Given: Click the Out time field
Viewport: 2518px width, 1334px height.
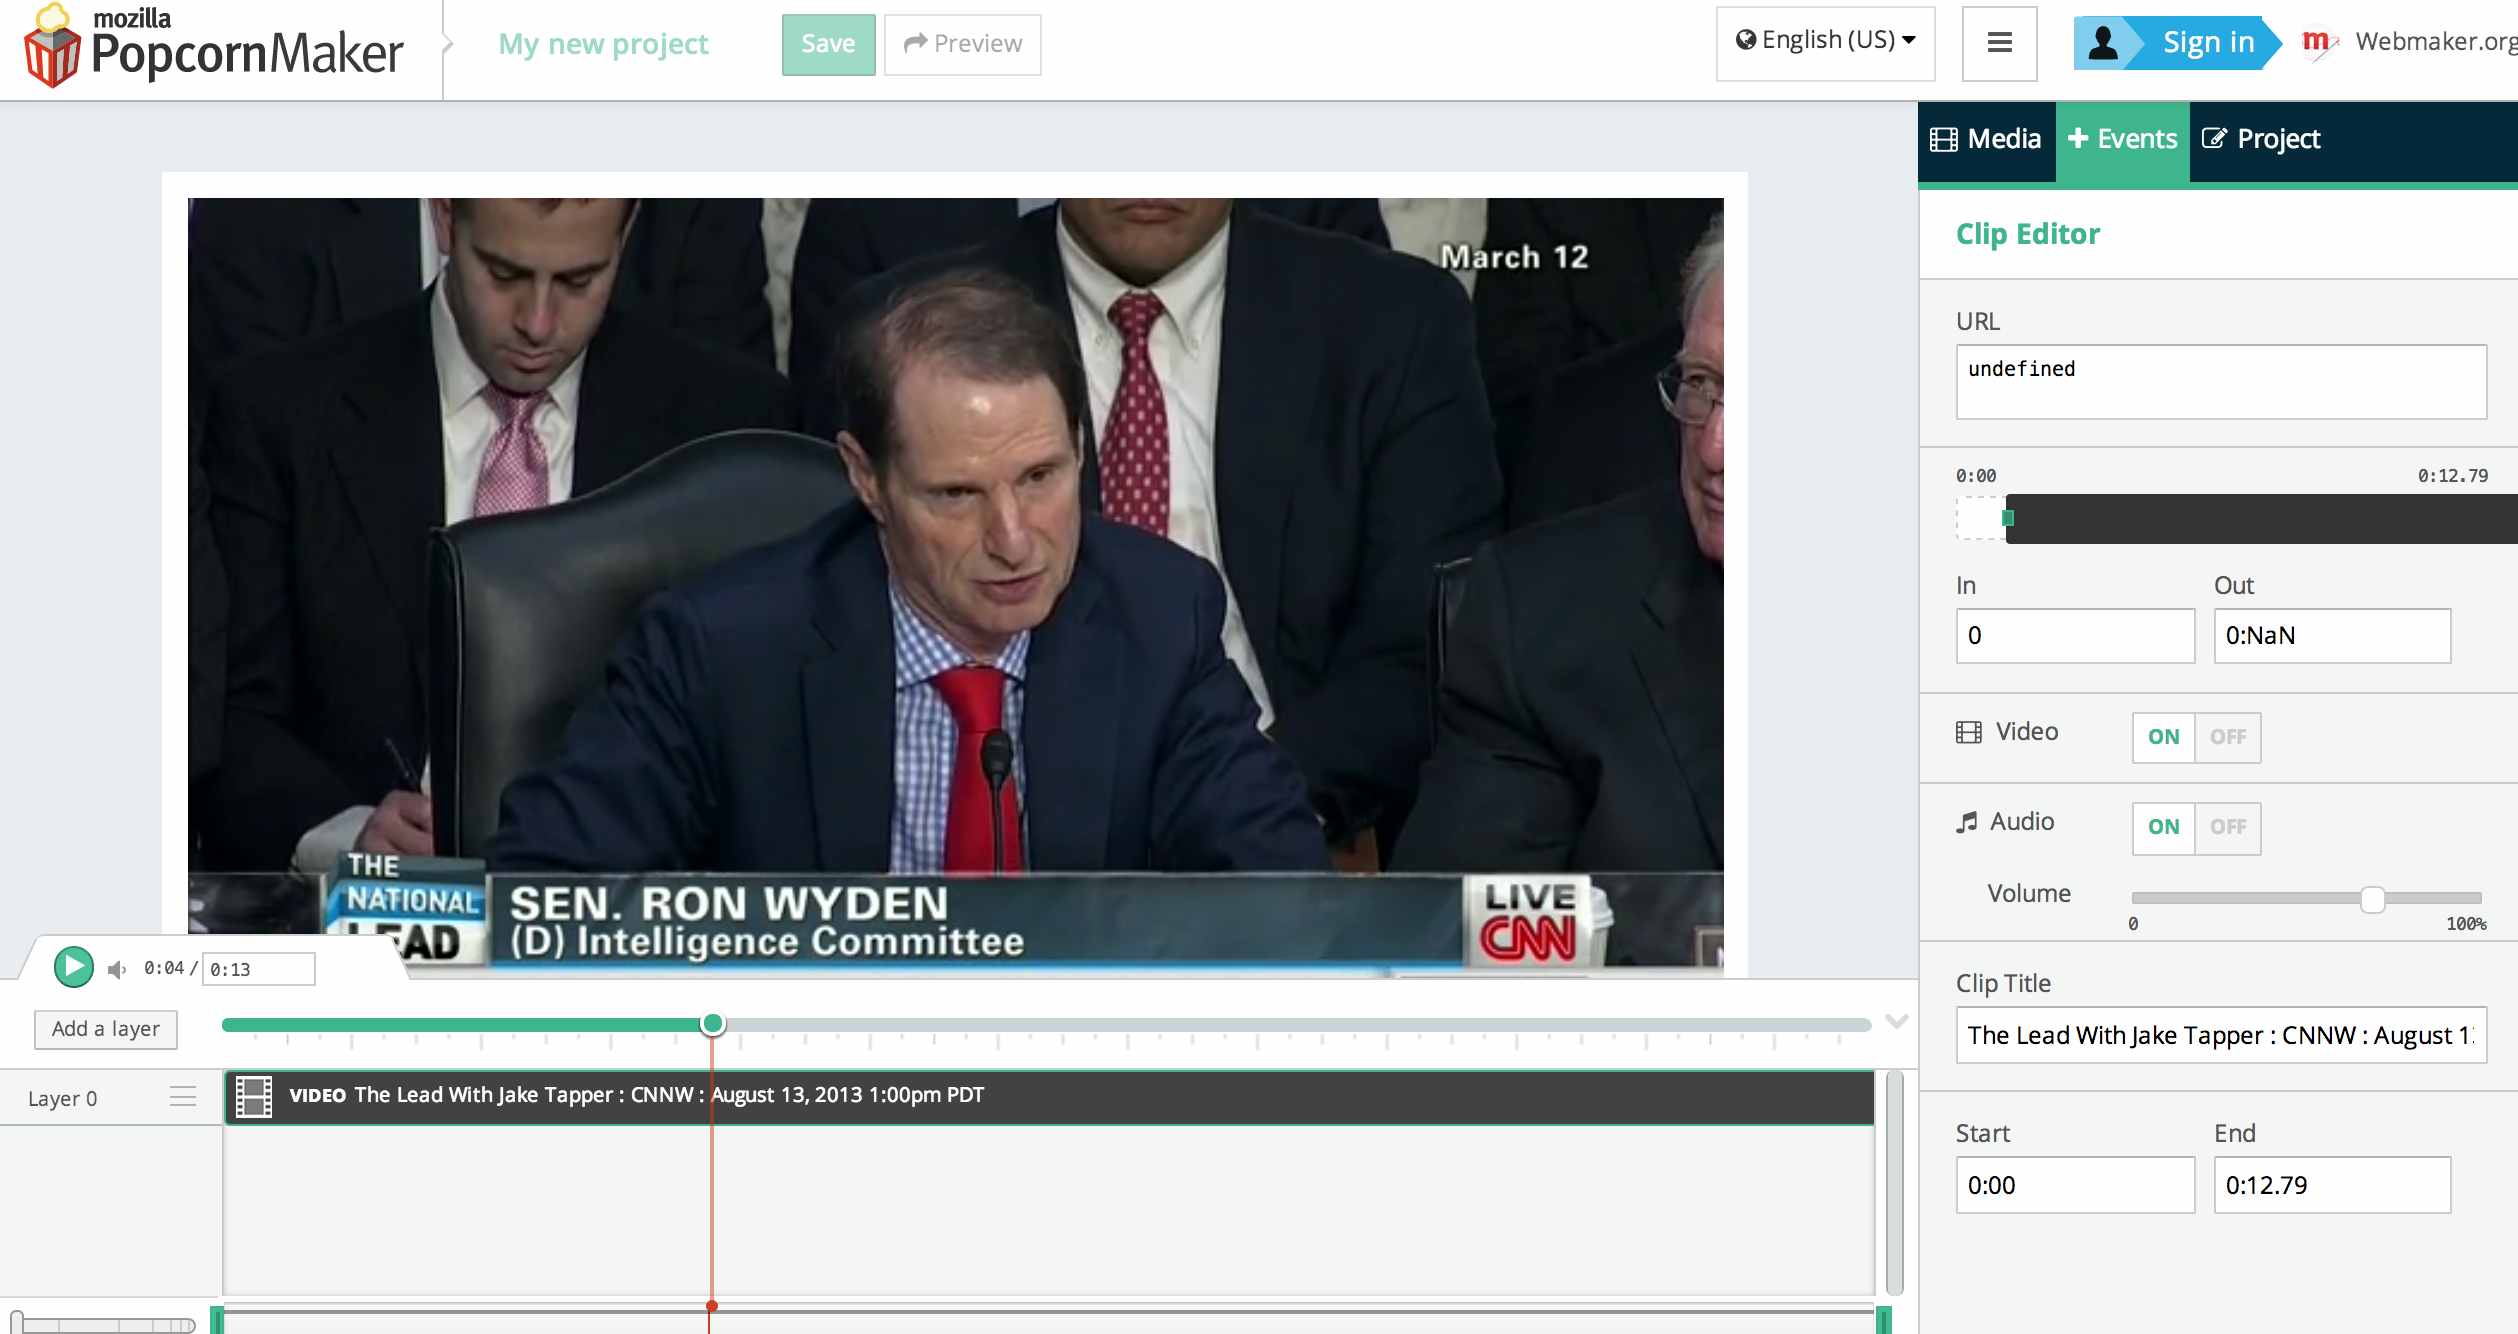Looking at the screenshot, I should click(x=2332, y=636).
